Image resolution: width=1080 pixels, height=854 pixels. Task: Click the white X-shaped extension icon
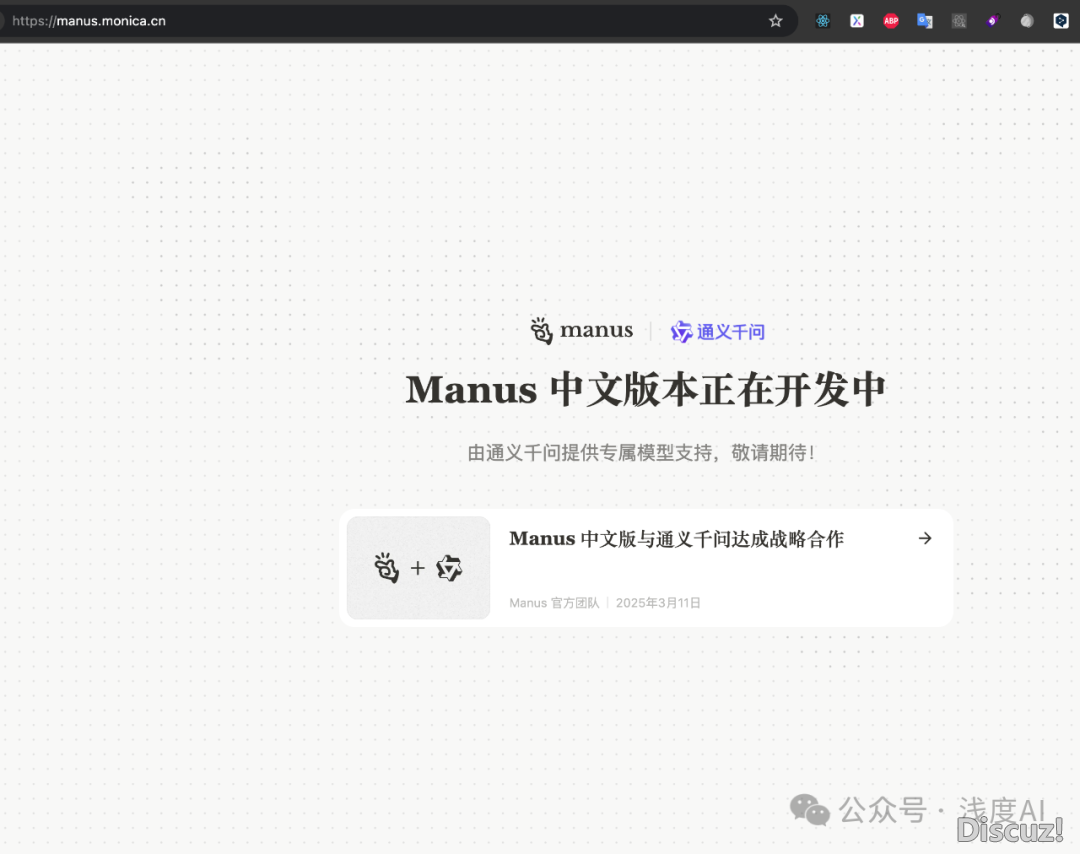click(x=857, y=21)
